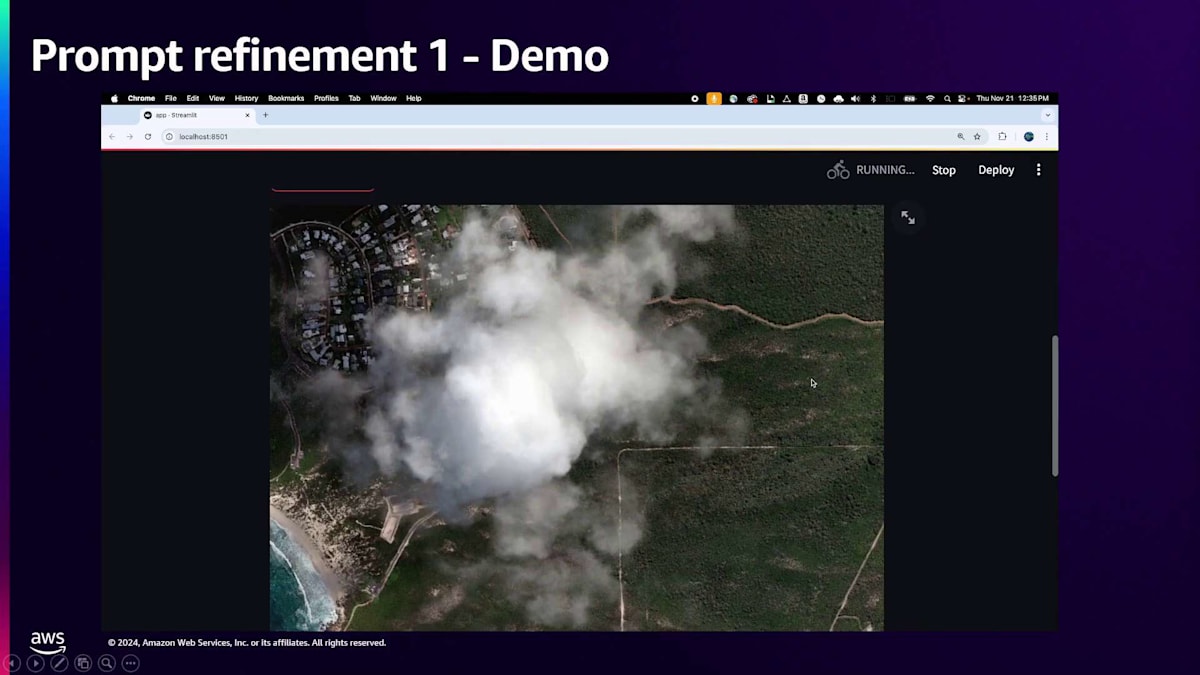Open the Bookmarks menu

(286, 98)
